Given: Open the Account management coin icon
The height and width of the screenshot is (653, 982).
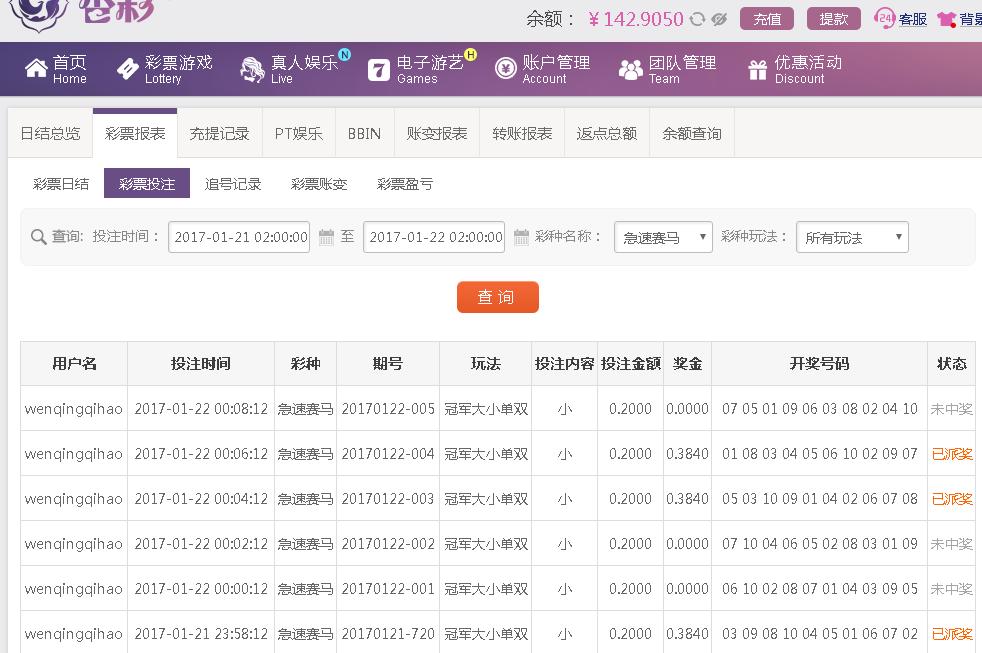Looking at the screenshot, I should click(x=505, y=69).
